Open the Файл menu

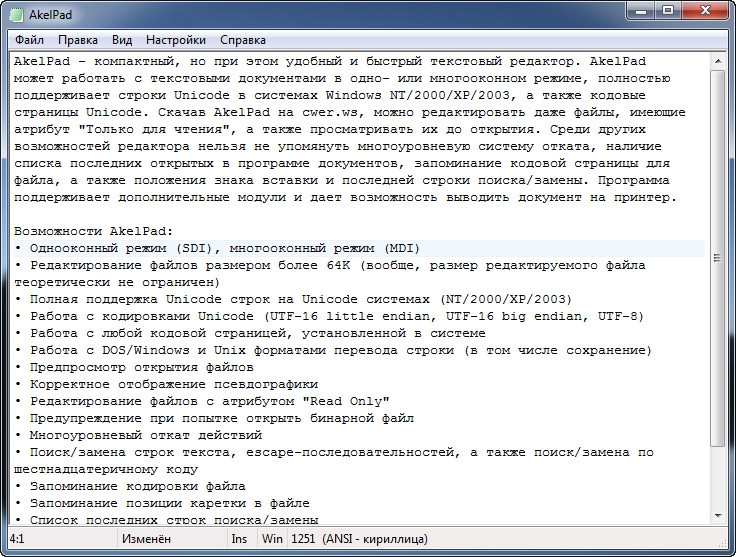(x=30, y=40)
